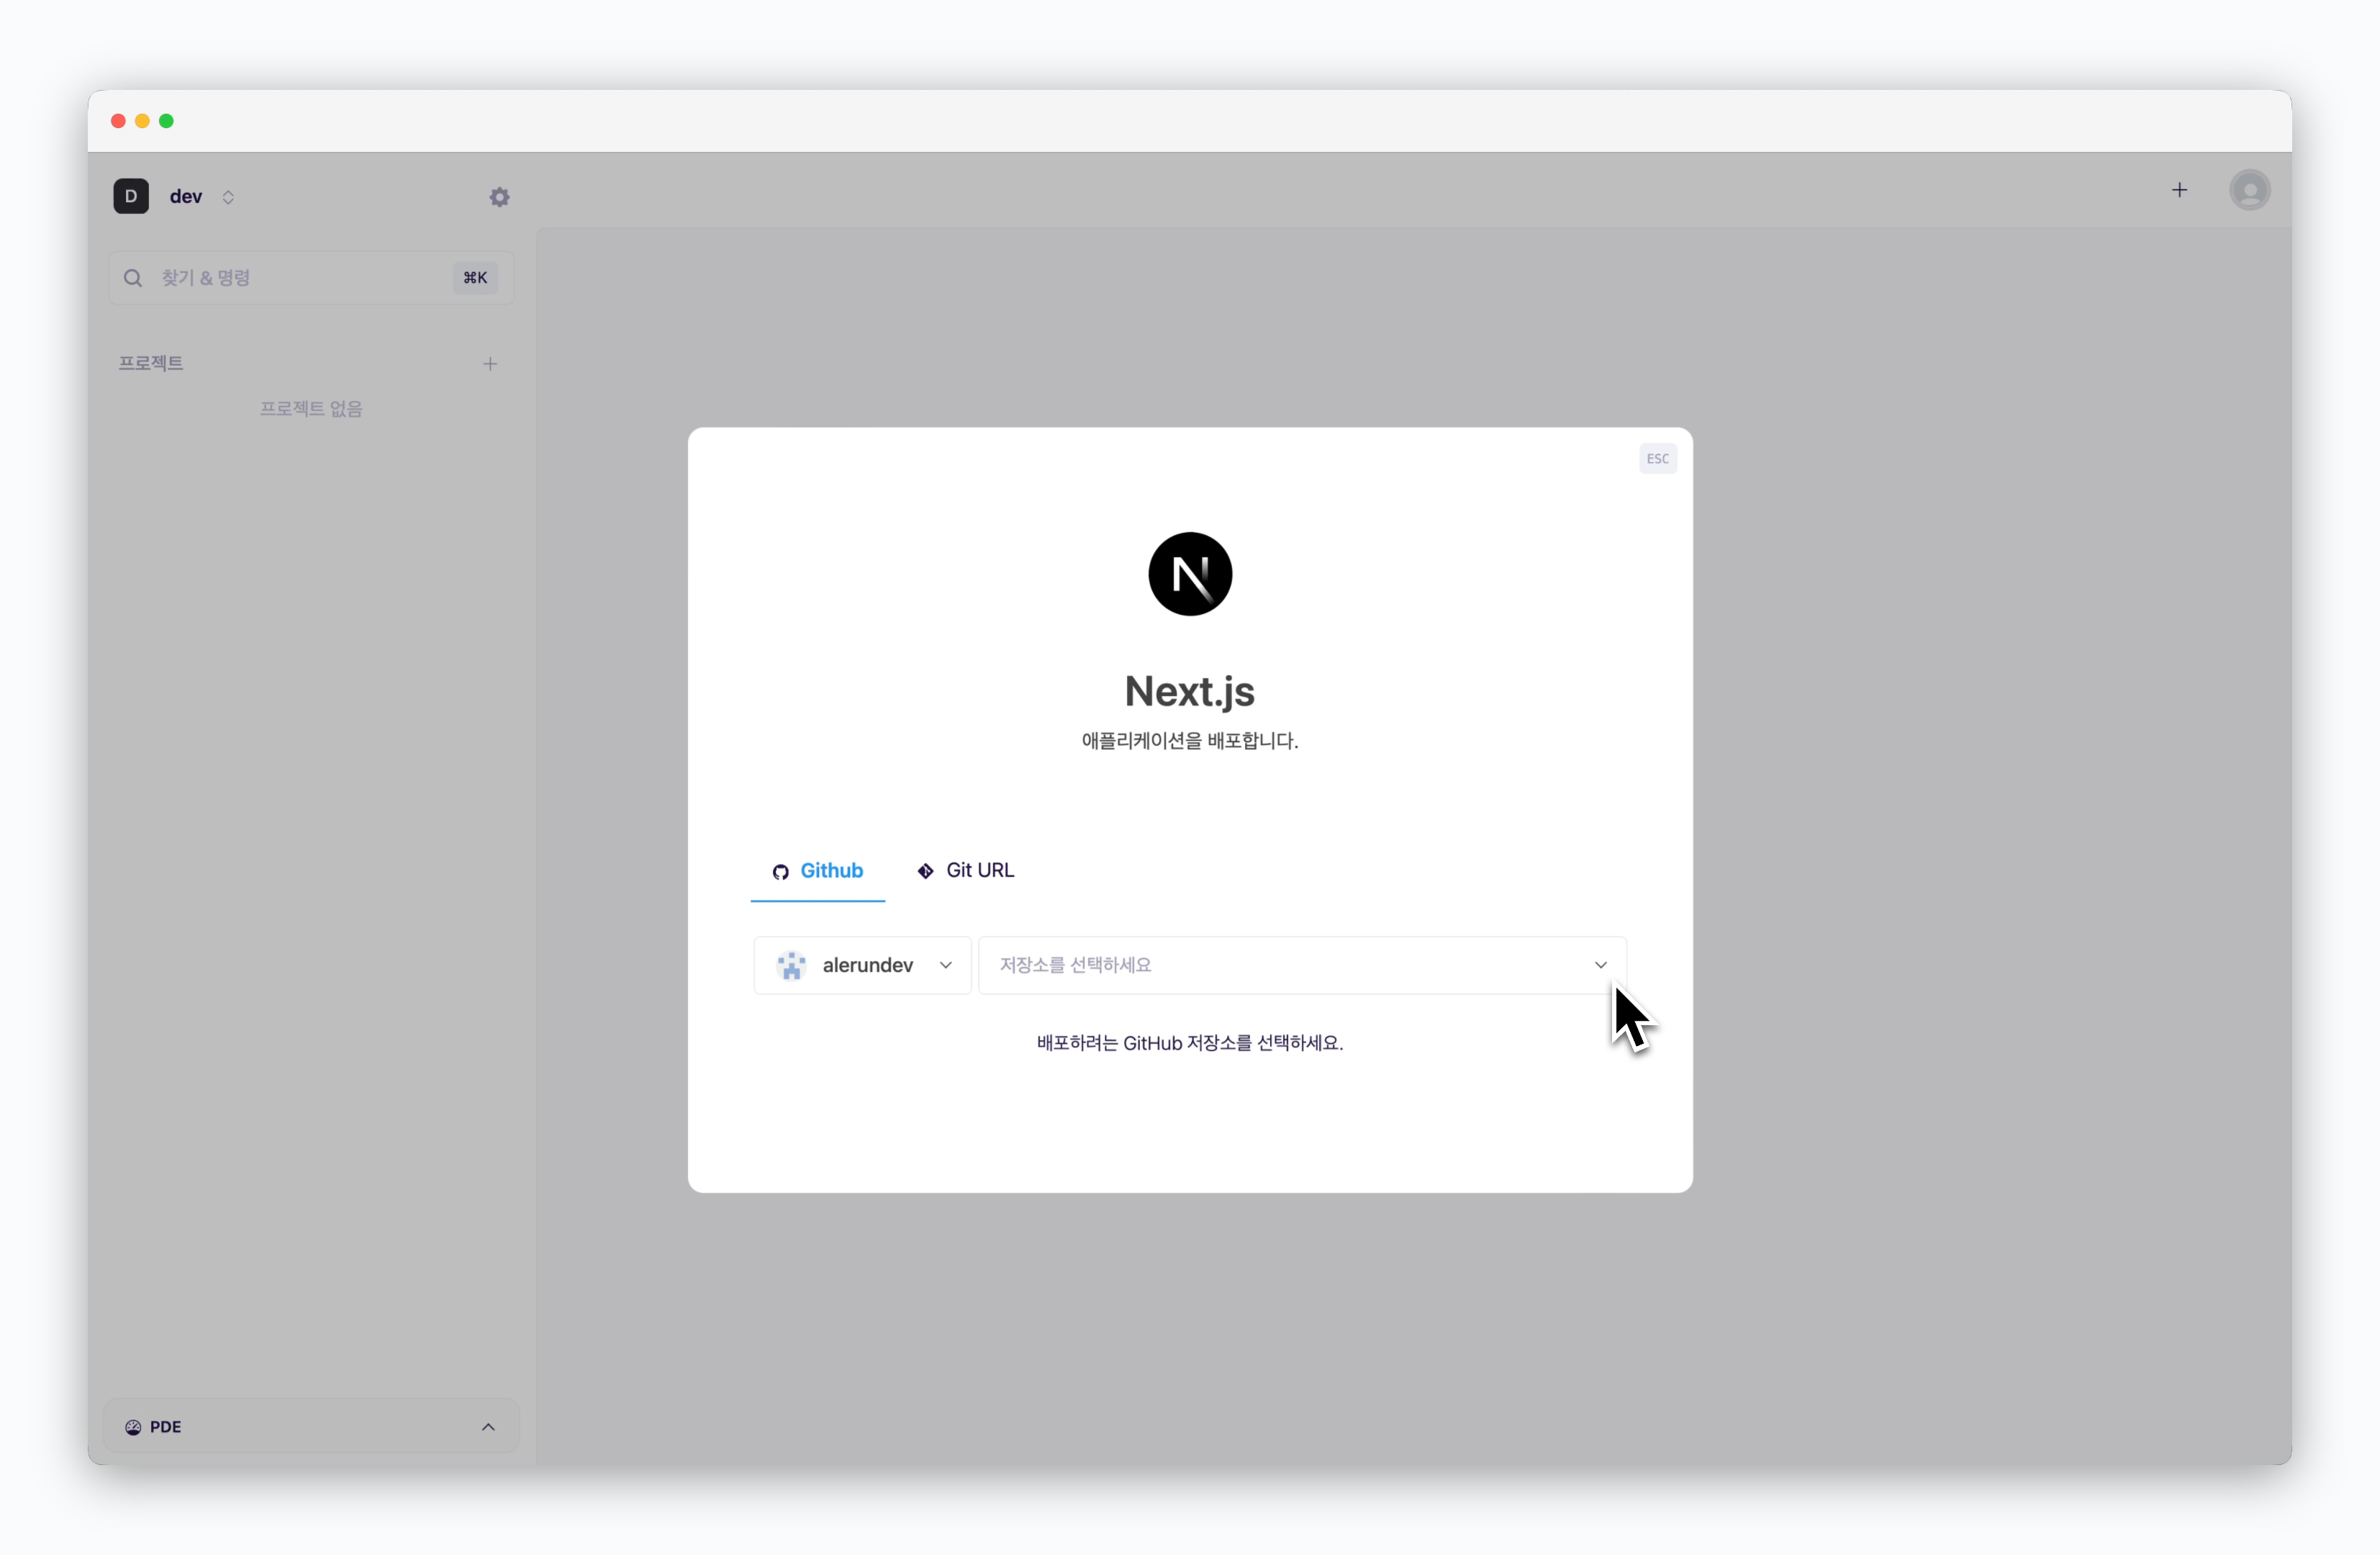Click the search magnifier icon
The height and width of the screenshot is (1555, 2380).
133,278
